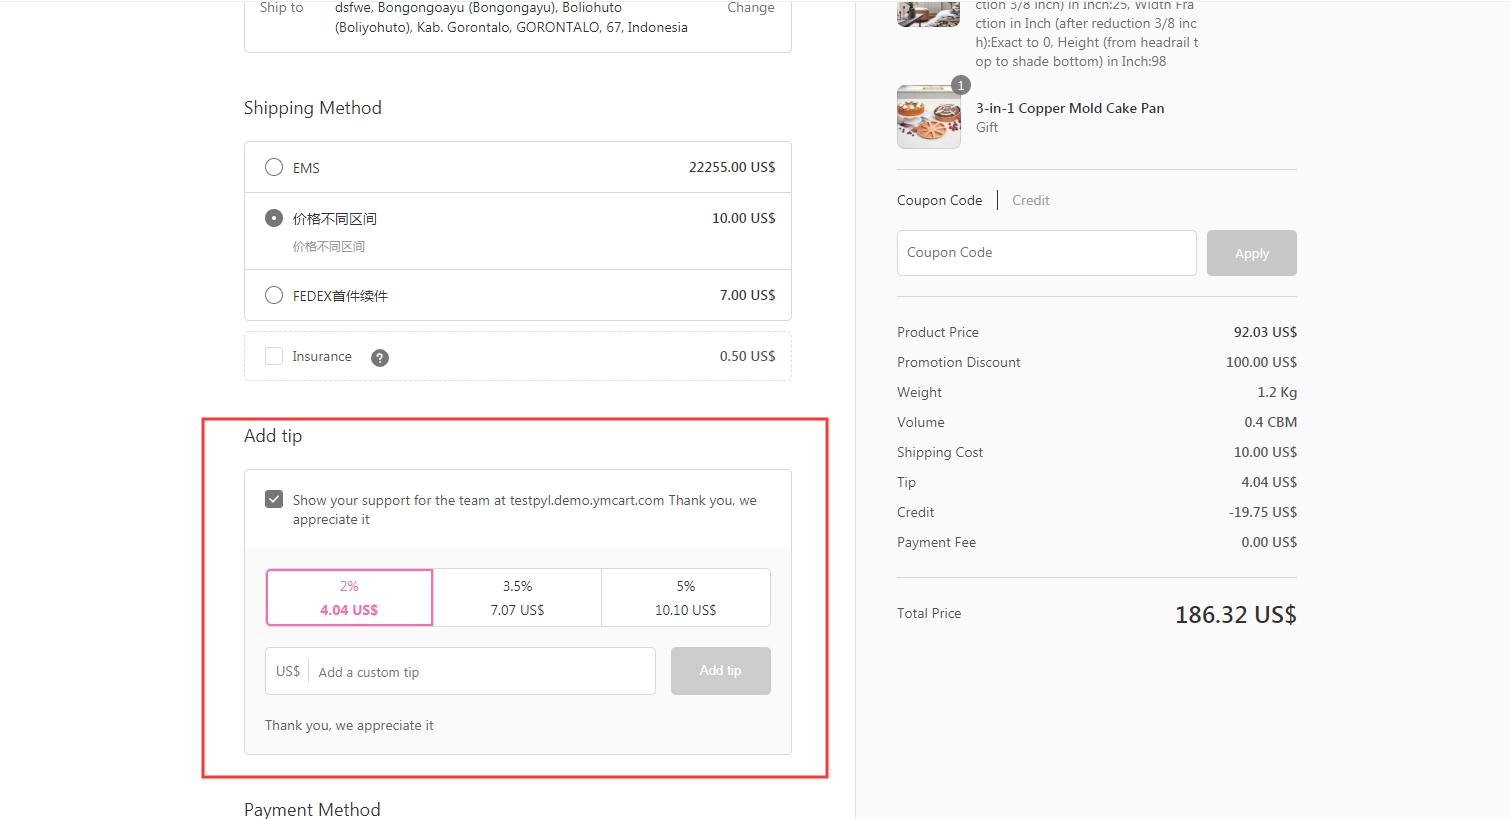Choose the 5% tip of 10.10 US$

click(x=685, y=597)
